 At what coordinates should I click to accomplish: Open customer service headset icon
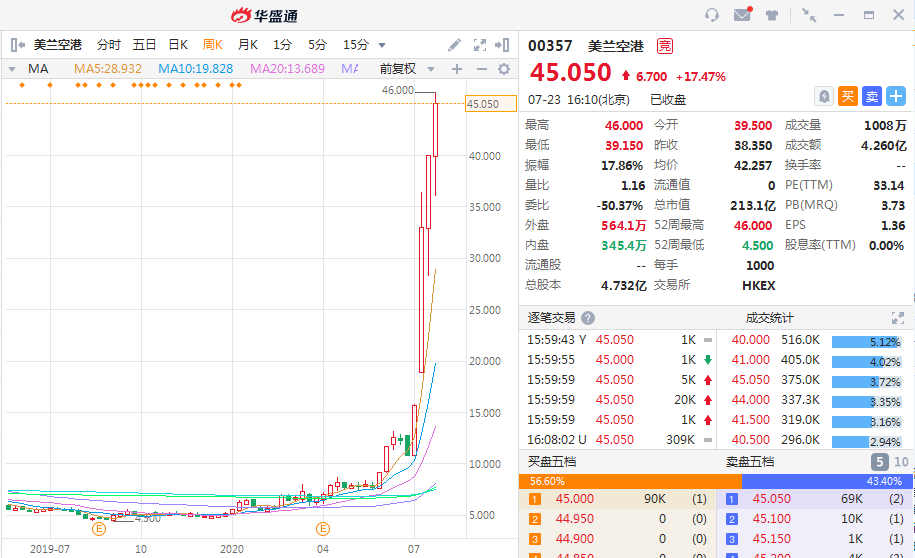point(711,15)
